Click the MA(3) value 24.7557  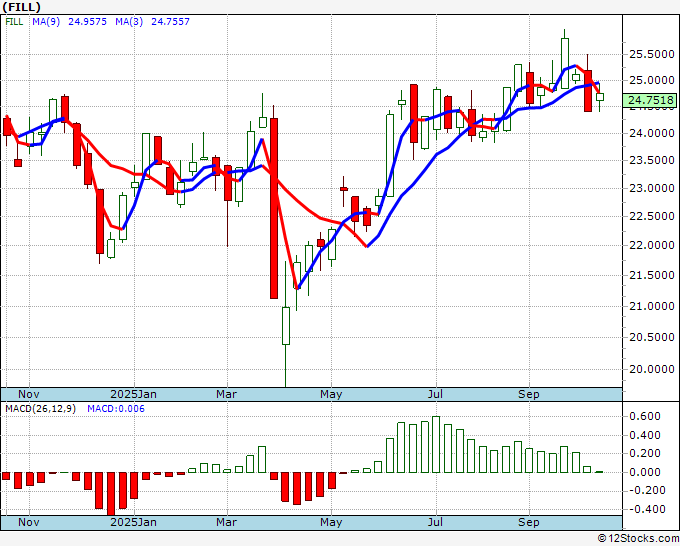click(170, 22)
